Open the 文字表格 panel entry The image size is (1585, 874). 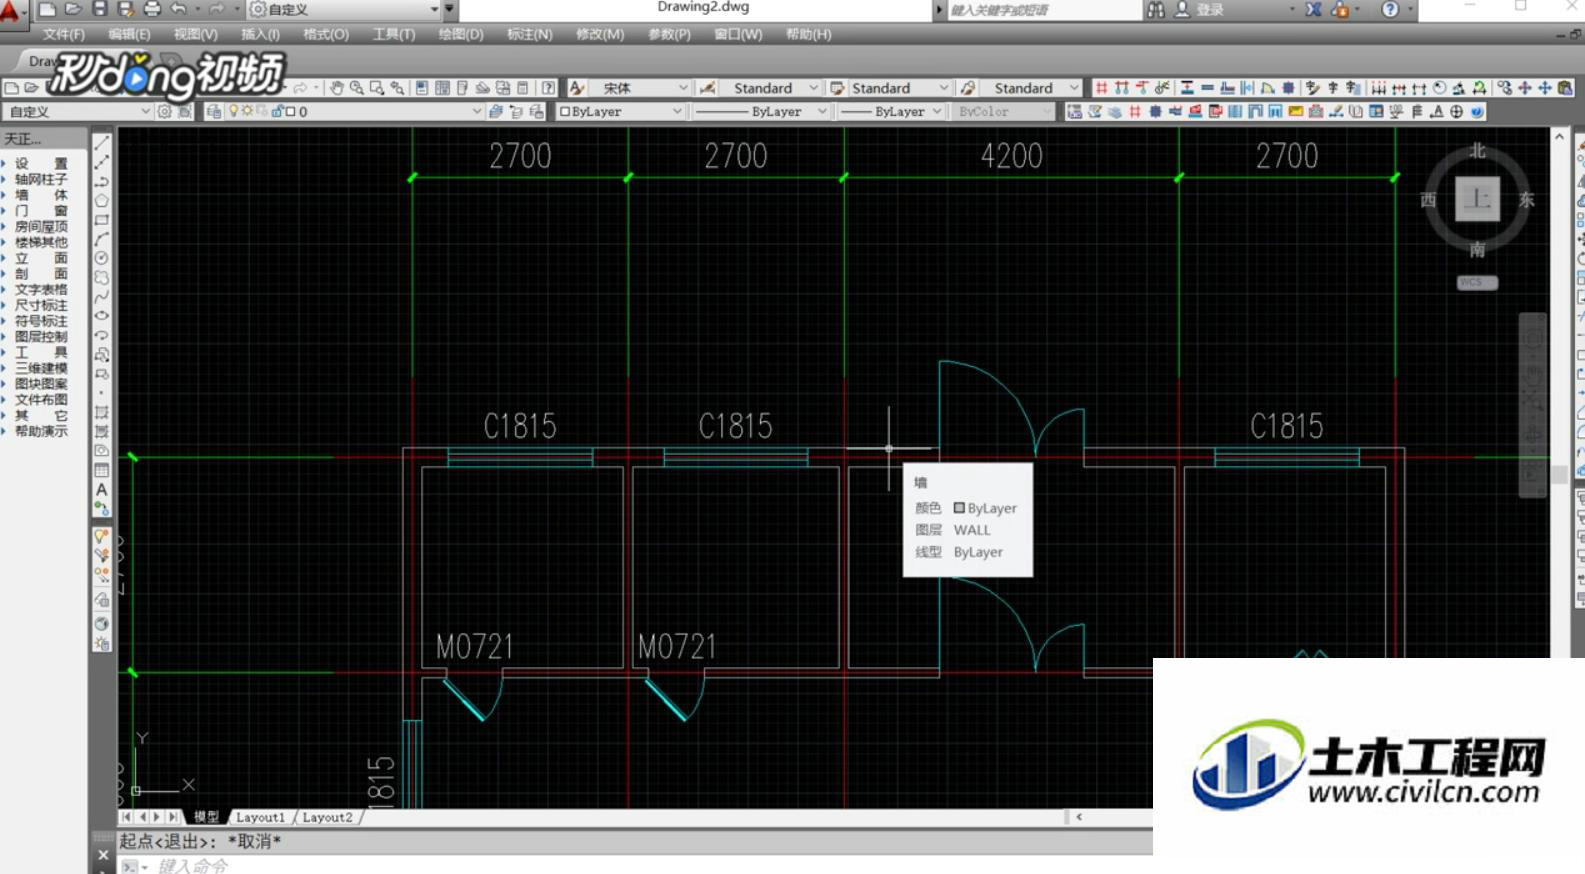[41, 289]
